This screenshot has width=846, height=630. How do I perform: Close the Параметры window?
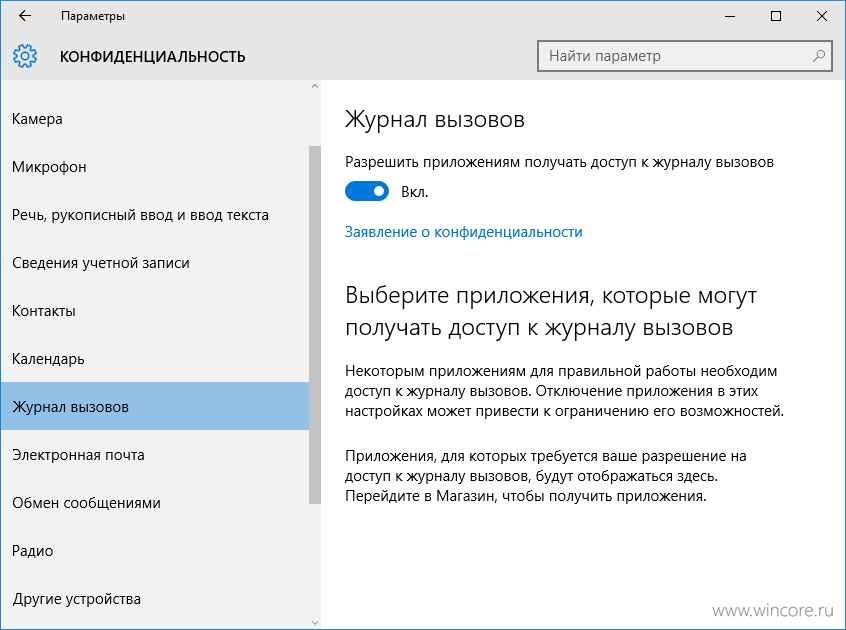click(x=822, y=16)
